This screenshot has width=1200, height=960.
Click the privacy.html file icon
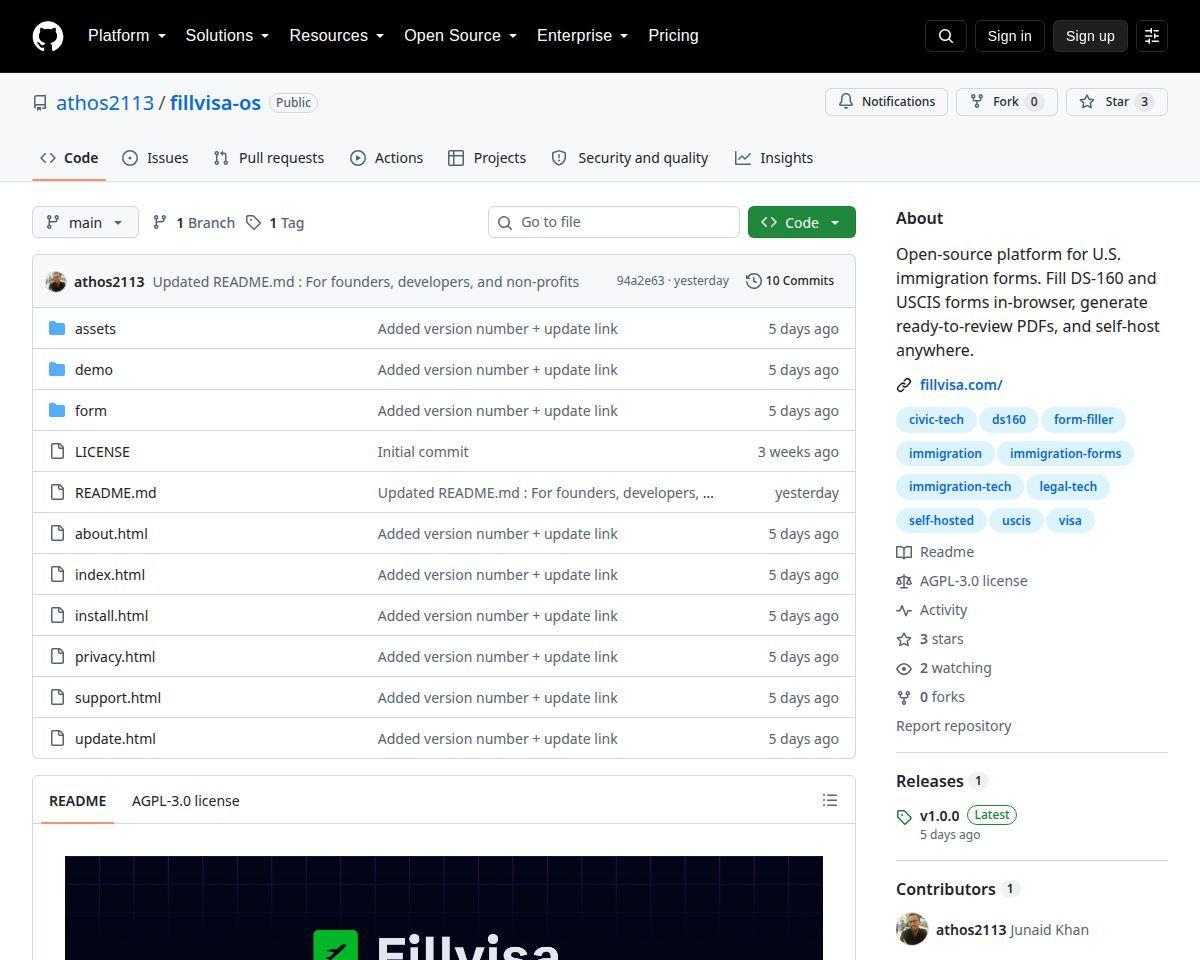57,656
